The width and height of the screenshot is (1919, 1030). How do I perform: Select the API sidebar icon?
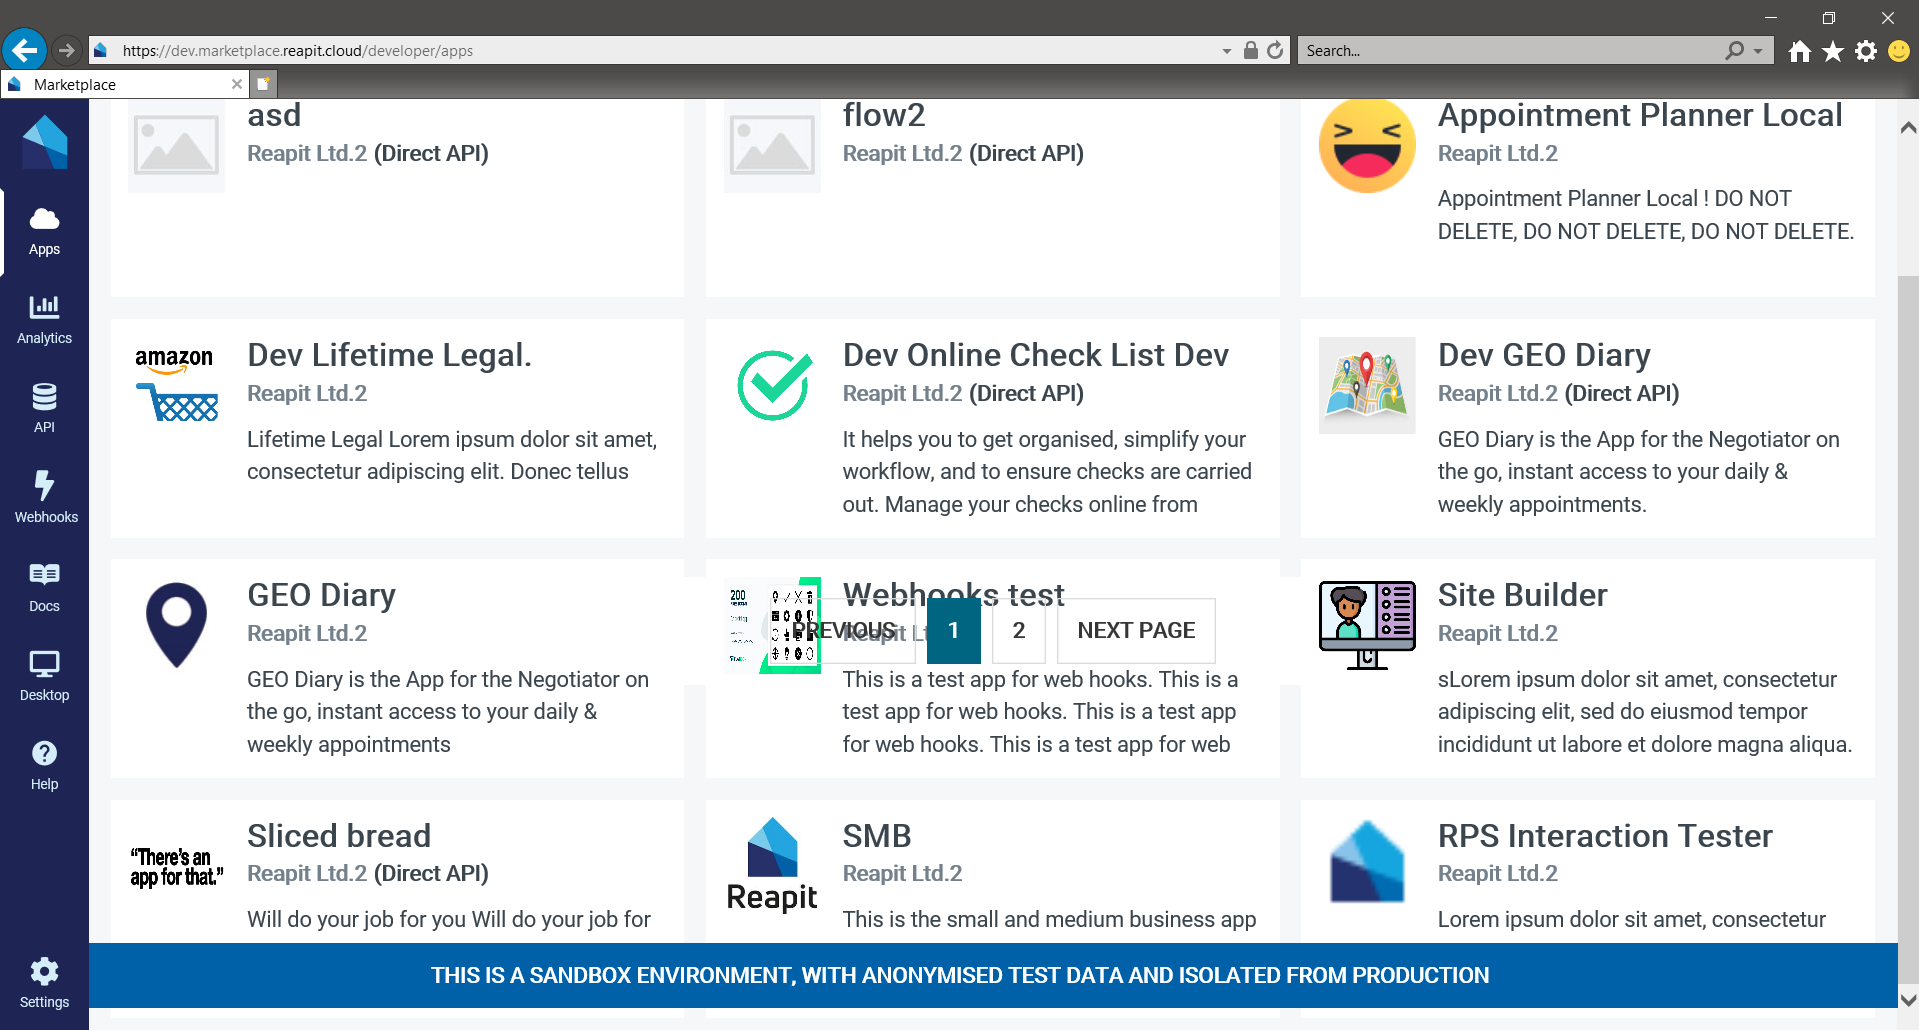[44, 407]
